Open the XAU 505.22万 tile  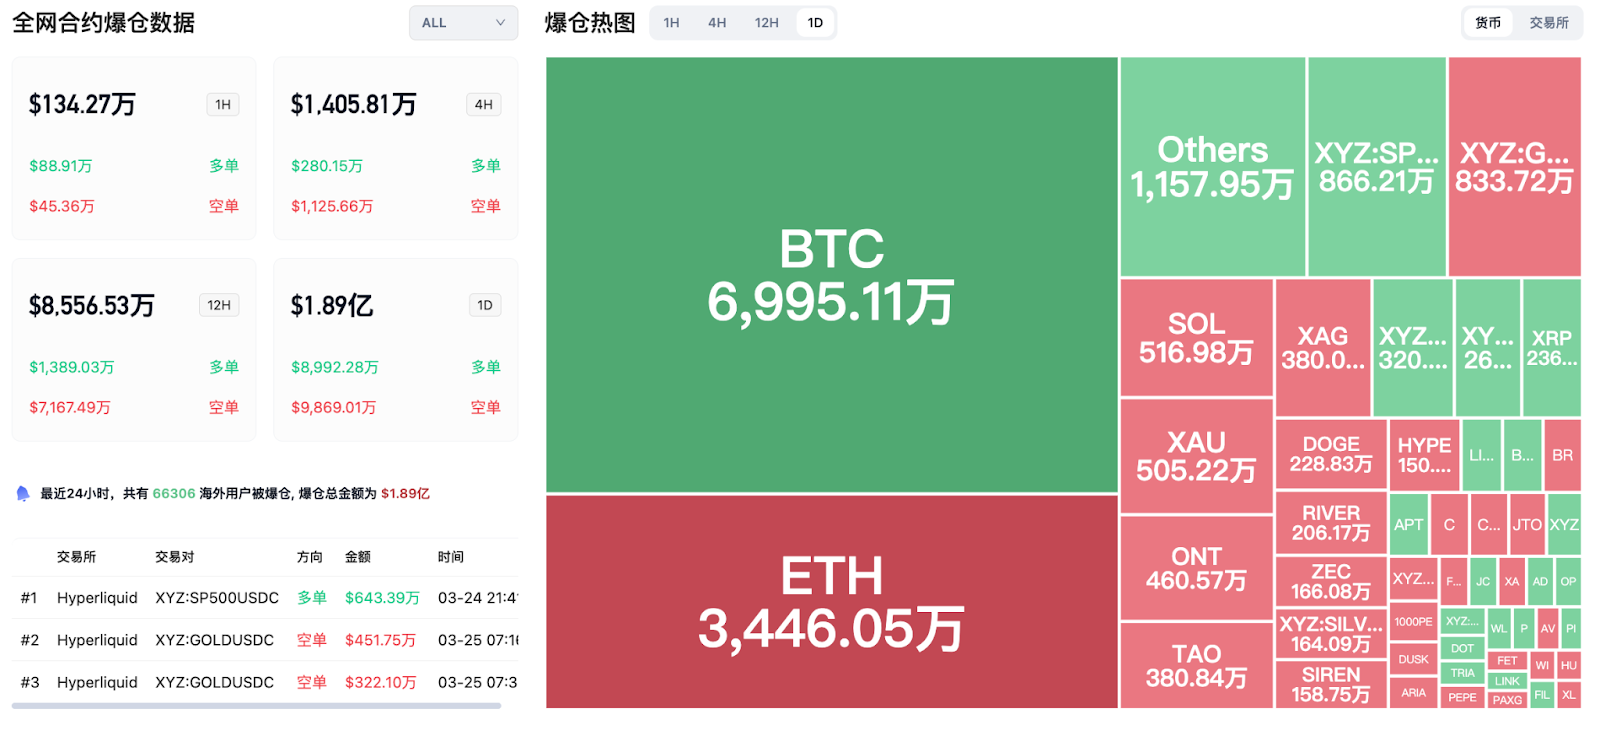click(1196, 456)
